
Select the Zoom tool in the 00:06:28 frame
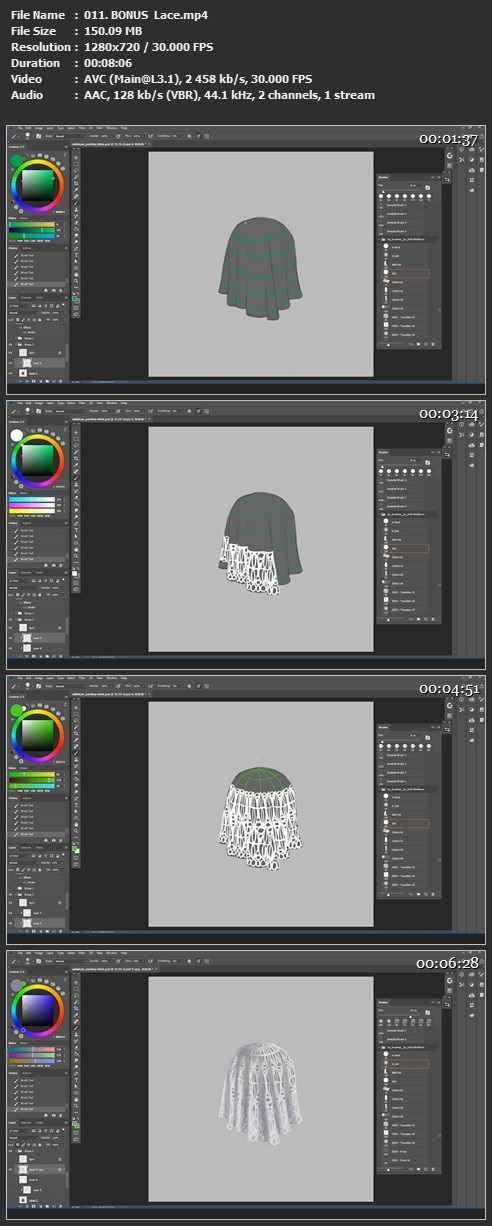(76, 1106)
